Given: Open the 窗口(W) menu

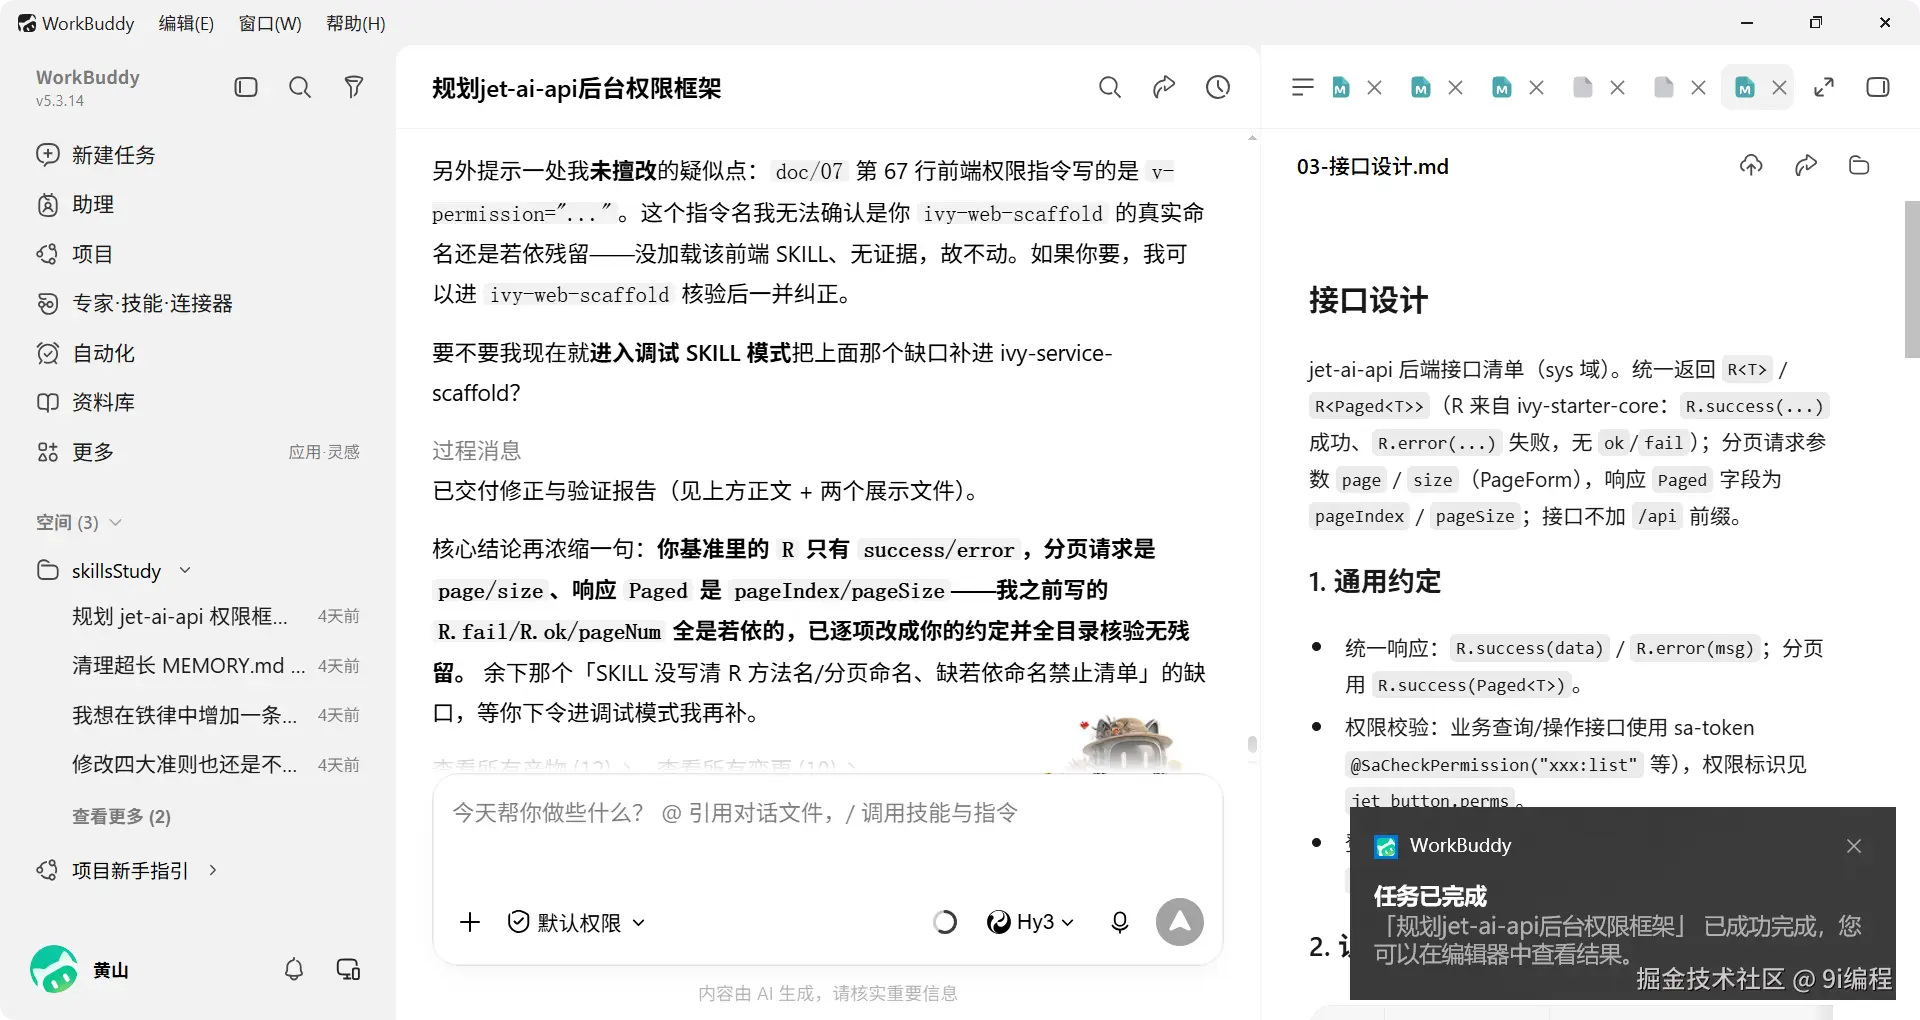Looking at the screenshot, I should (270, 23).
